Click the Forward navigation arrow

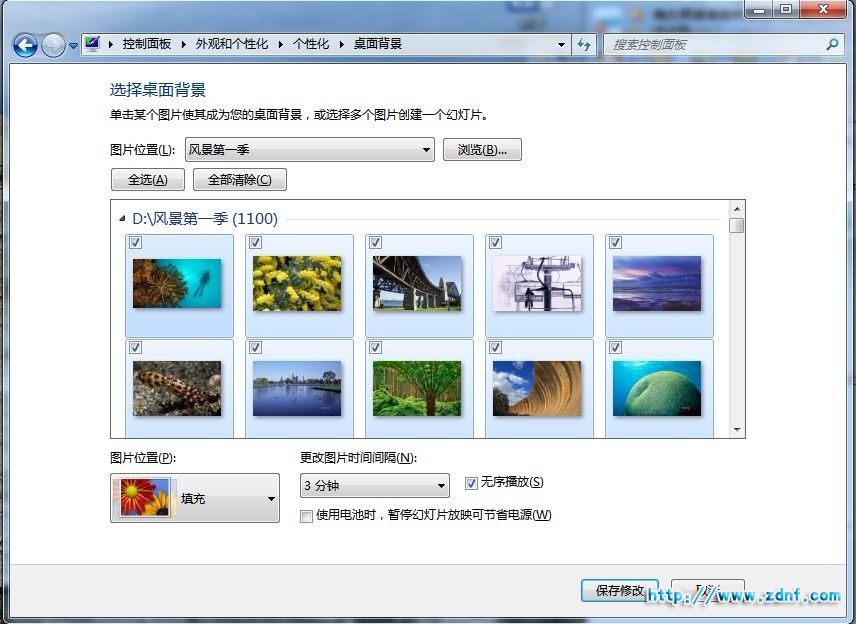(54, 45)
